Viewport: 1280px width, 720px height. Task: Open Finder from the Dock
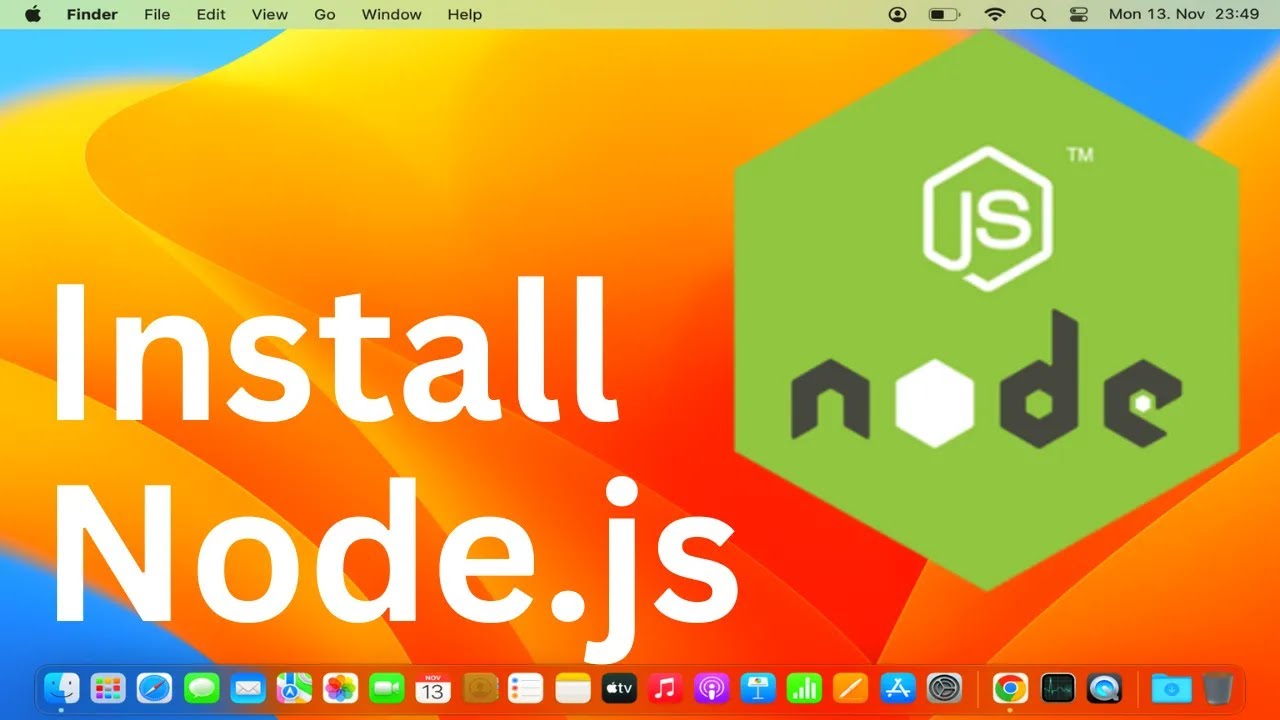tap(61, 688)
